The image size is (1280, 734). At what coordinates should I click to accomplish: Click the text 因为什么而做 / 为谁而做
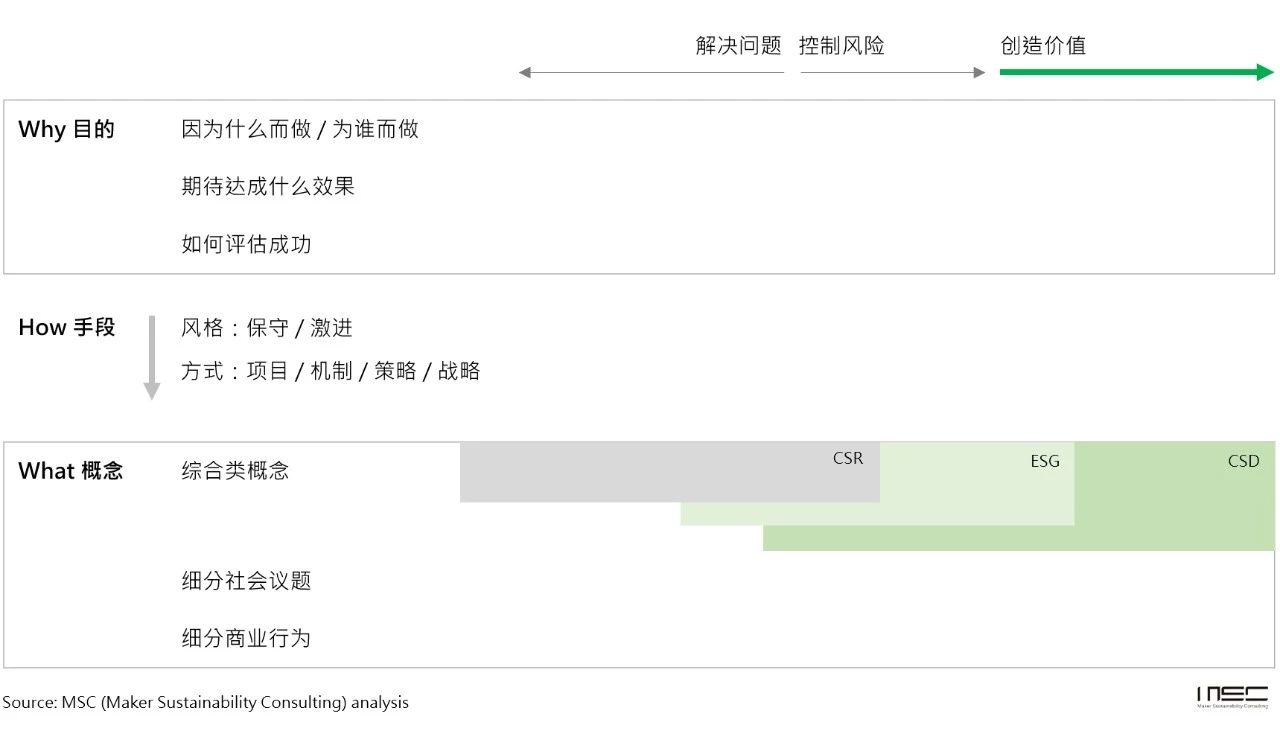coord(300,129)
